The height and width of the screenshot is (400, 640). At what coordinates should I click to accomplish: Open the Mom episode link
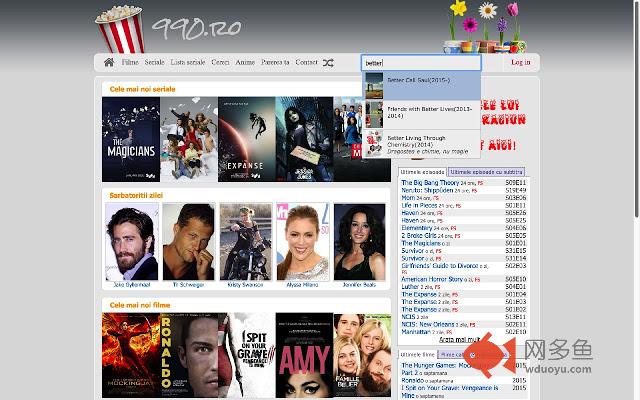coord(408,198)
